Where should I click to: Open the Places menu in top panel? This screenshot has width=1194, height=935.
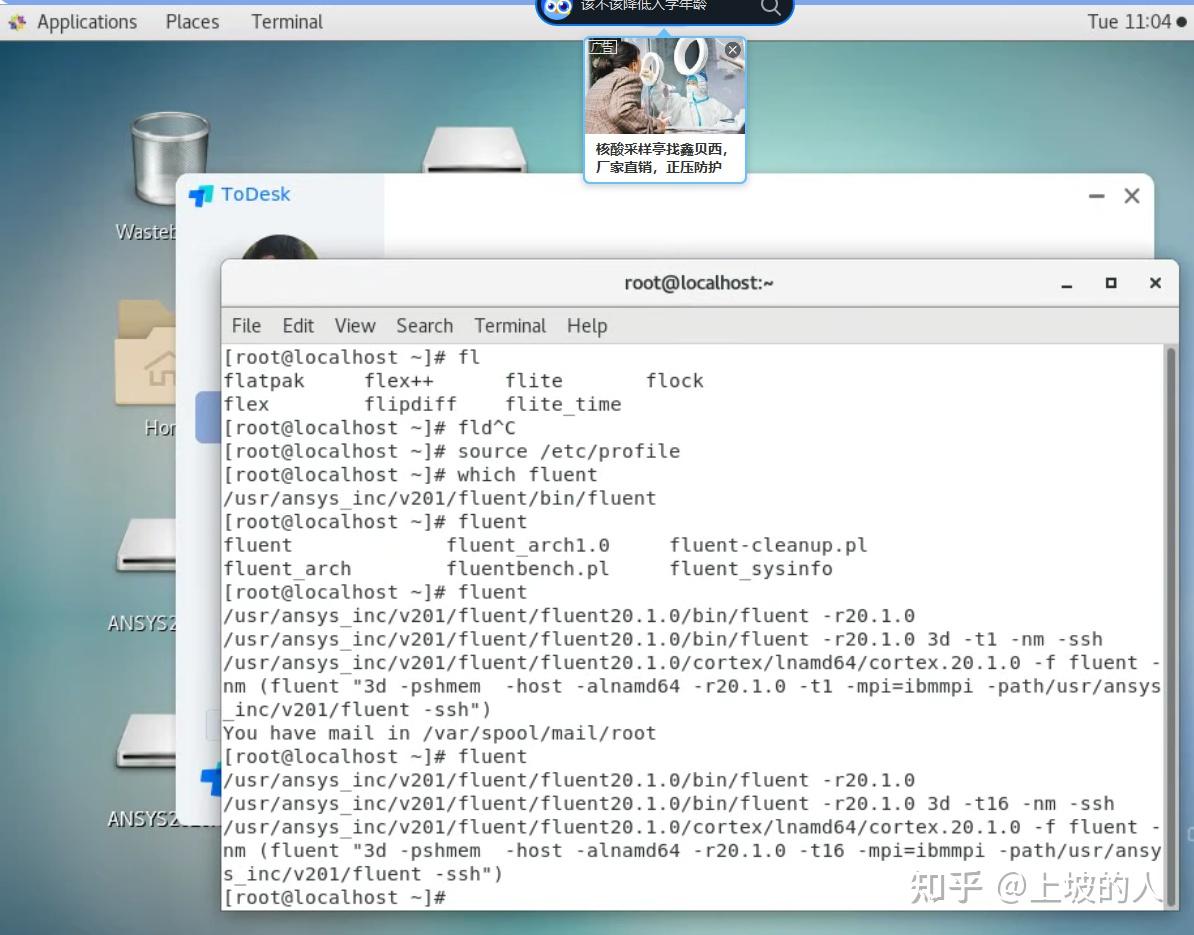(x=192, y=21)
